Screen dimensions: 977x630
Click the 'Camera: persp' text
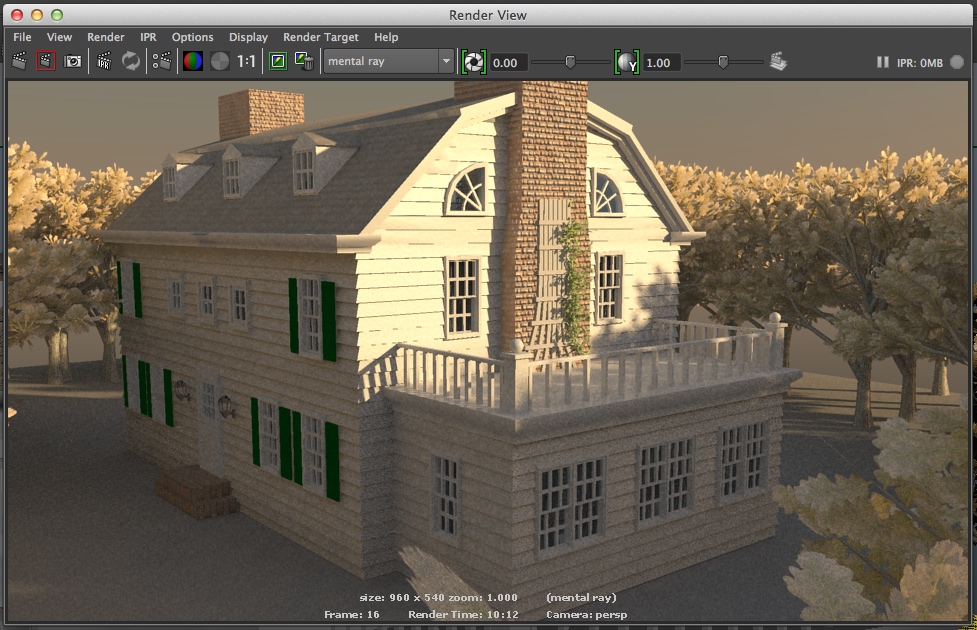(586, 614)
